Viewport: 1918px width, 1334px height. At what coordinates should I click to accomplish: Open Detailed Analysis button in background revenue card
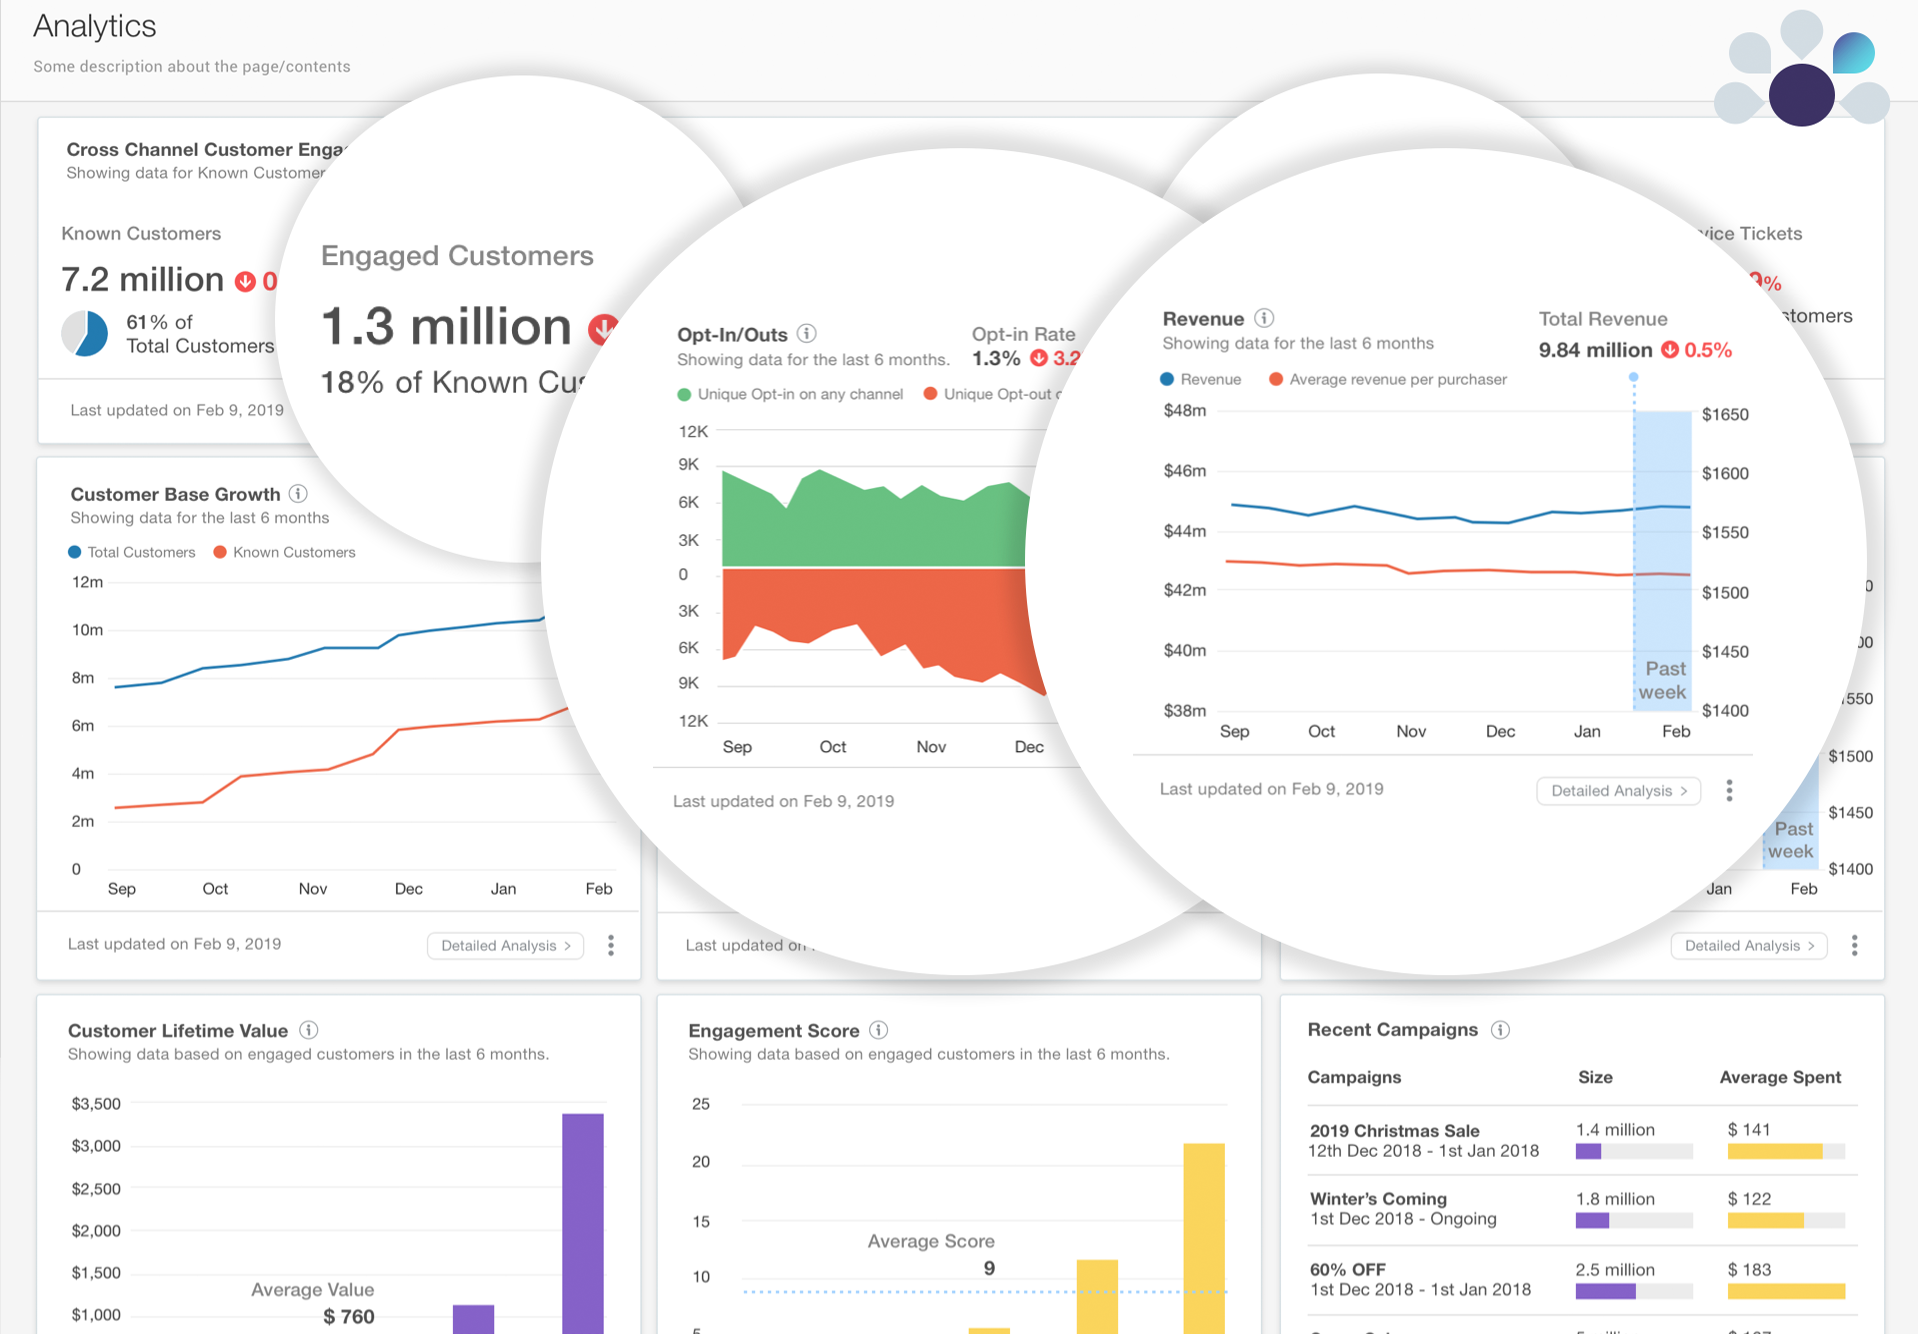[x=1749, y=945]
